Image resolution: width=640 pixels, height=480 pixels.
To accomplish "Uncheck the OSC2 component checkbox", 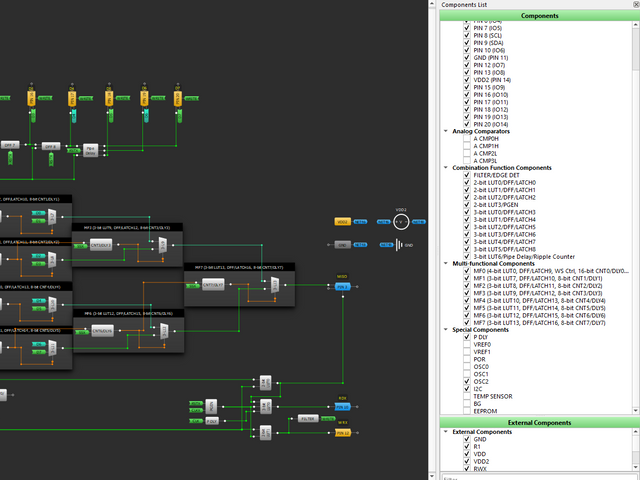I will point(467,381).
